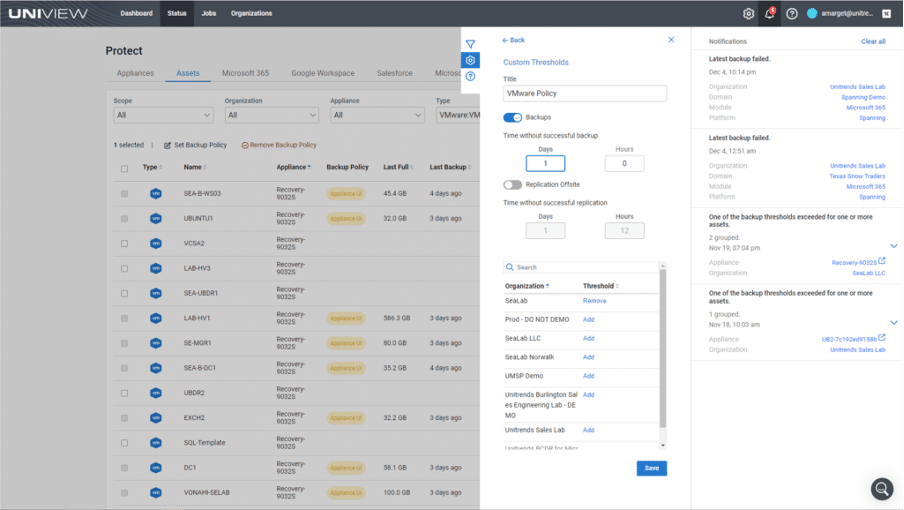Sort assets by Appliance column
904x510 pixels.
293,167
